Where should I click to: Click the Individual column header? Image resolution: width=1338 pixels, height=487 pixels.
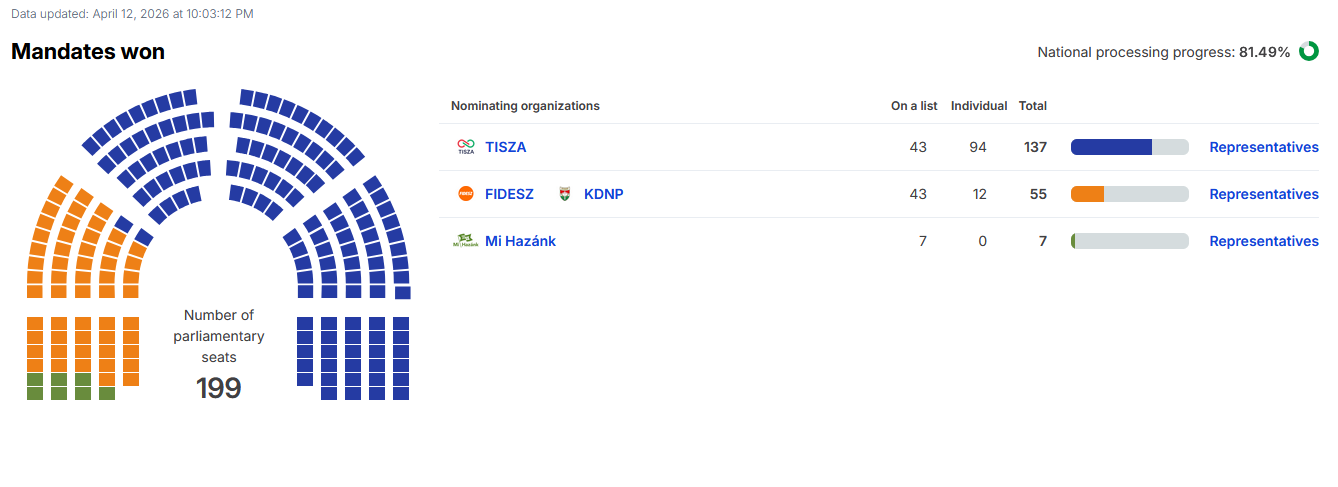(979, 106)
